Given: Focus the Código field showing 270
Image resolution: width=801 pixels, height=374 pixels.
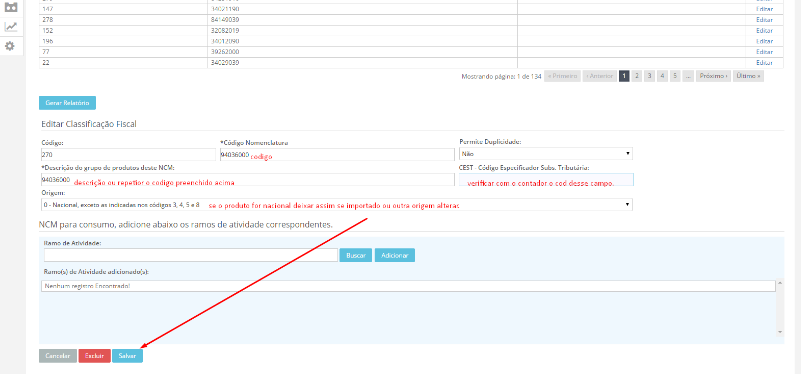Looking at the screenshot, I should 128,154.
